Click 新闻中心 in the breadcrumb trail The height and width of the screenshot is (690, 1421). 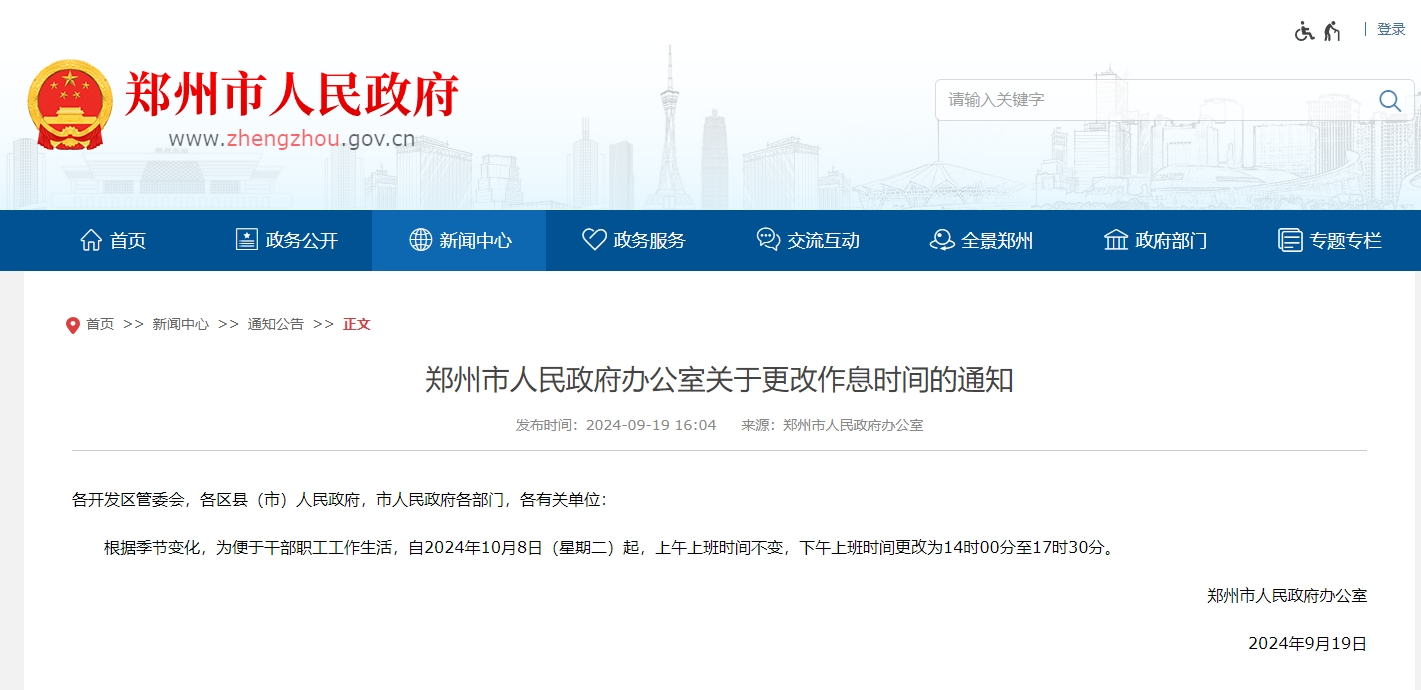[181, 324]
